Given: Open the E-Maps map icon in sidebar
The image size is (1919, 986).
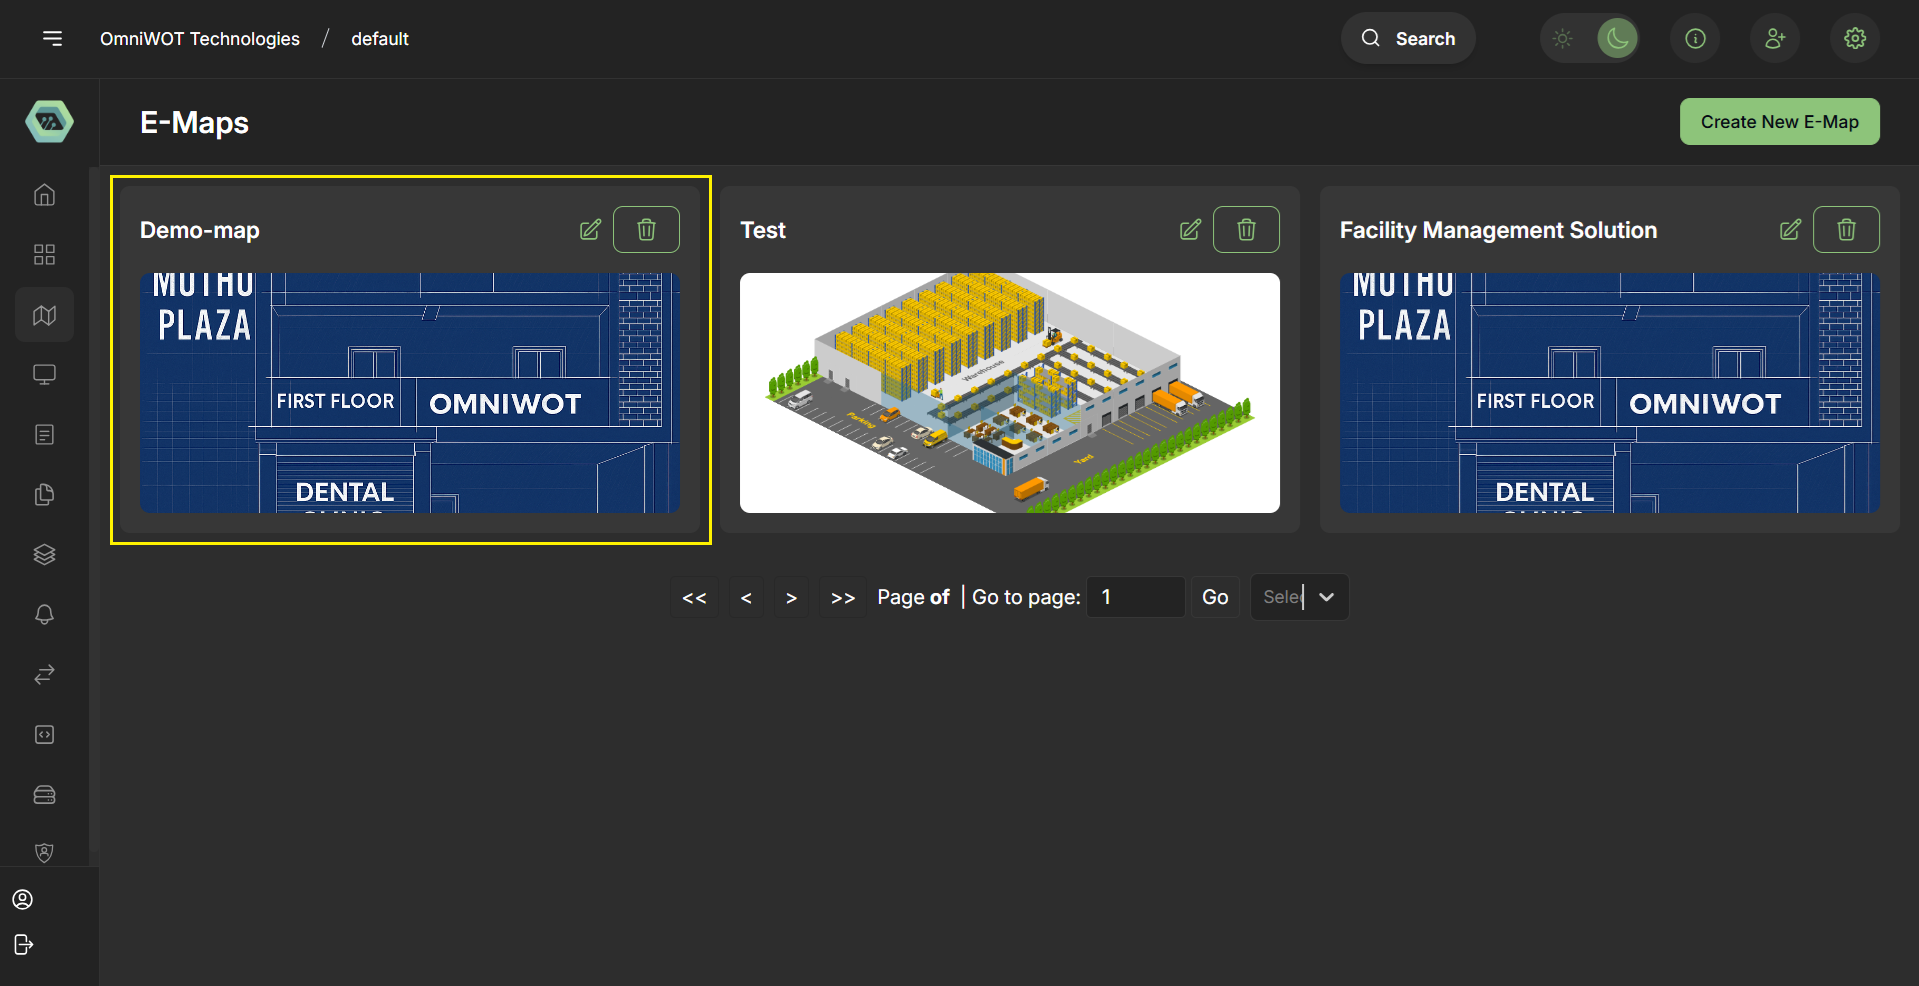Looking at the screenshot, I should click(44, 315).
